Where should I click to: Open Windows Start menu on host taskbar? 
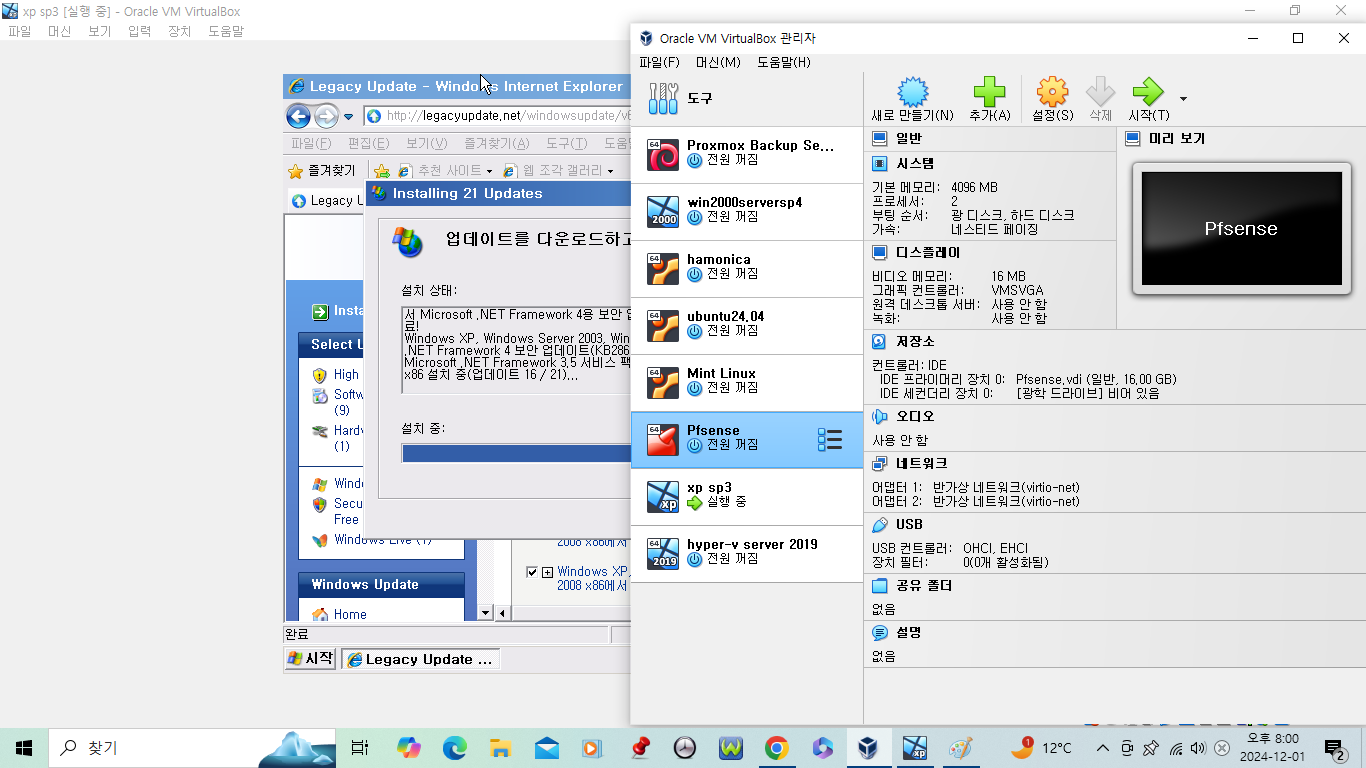(24, 747)
